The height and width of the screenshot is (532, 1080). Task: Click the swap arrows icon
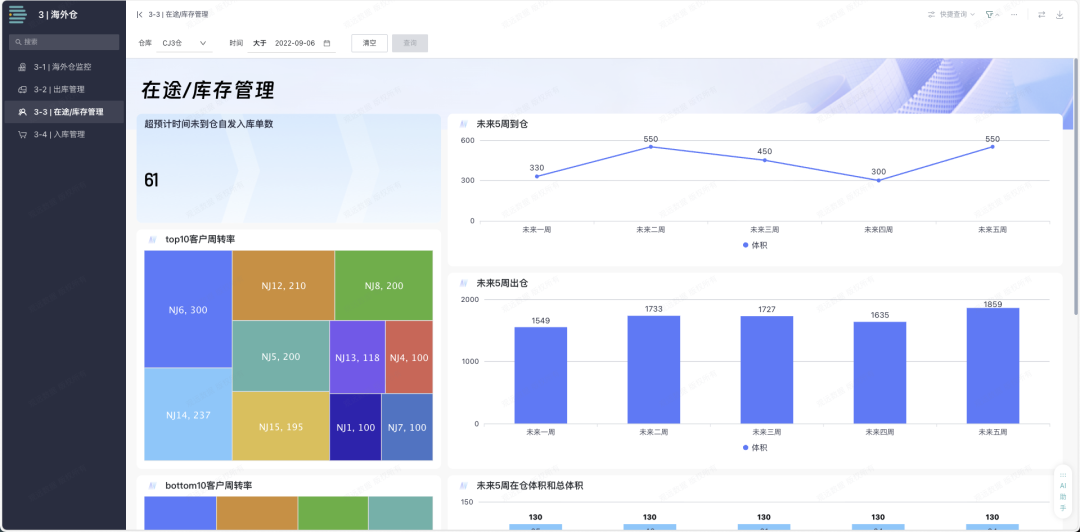1041,14
